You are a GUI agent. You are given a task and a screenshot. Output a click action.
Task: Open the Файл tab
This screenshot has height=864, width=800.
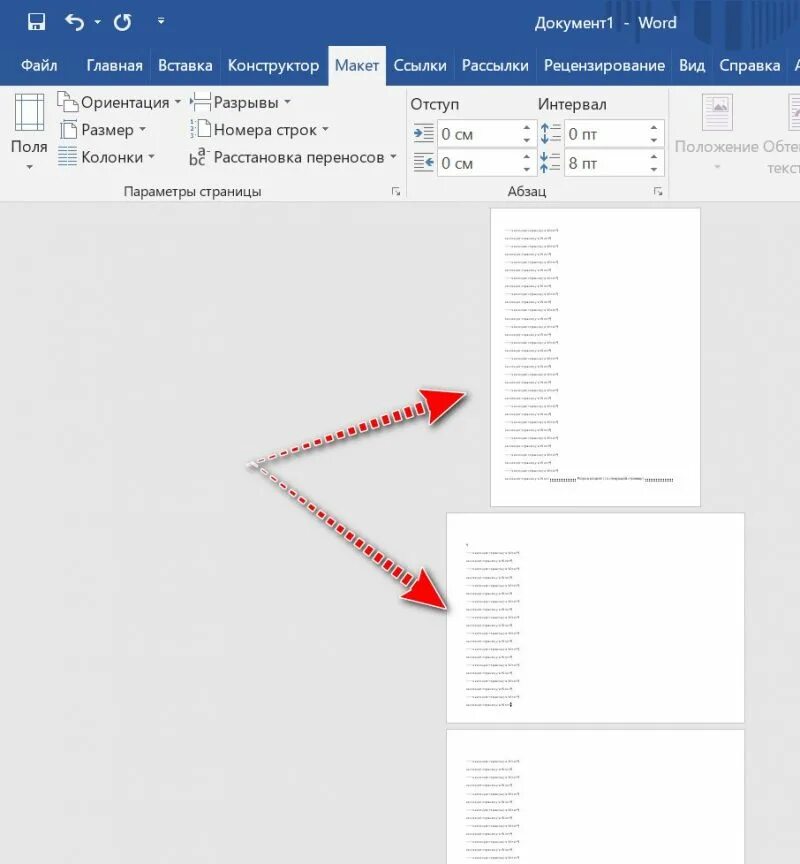pyautogui.click(x=39, y=66)
